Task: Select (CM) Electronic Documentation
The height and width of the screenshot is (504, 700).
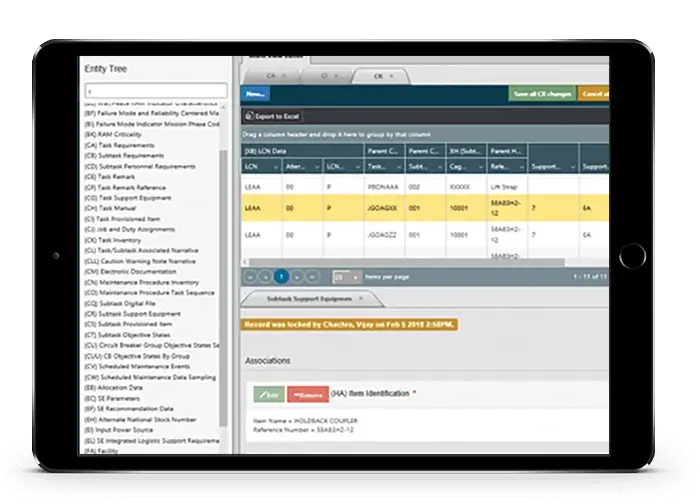Action: click(x=130, y=271)
